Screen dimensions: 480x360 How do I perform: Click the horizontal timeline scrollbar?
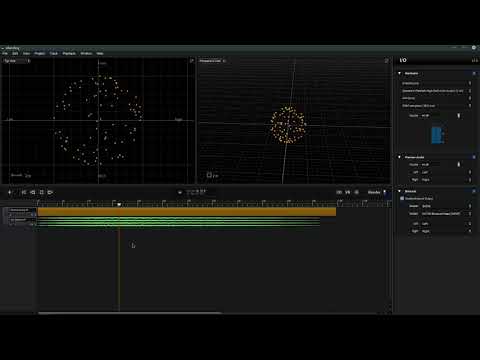tap(130, 313)
